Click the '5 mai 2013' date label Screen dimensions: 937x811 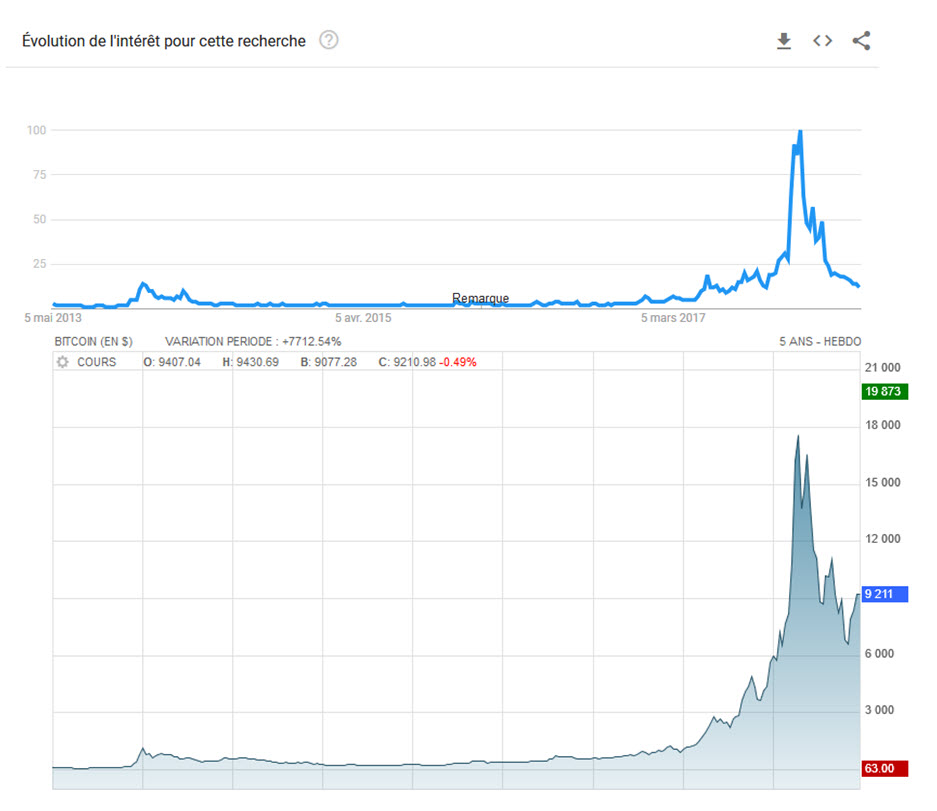(x=53, y=317)
